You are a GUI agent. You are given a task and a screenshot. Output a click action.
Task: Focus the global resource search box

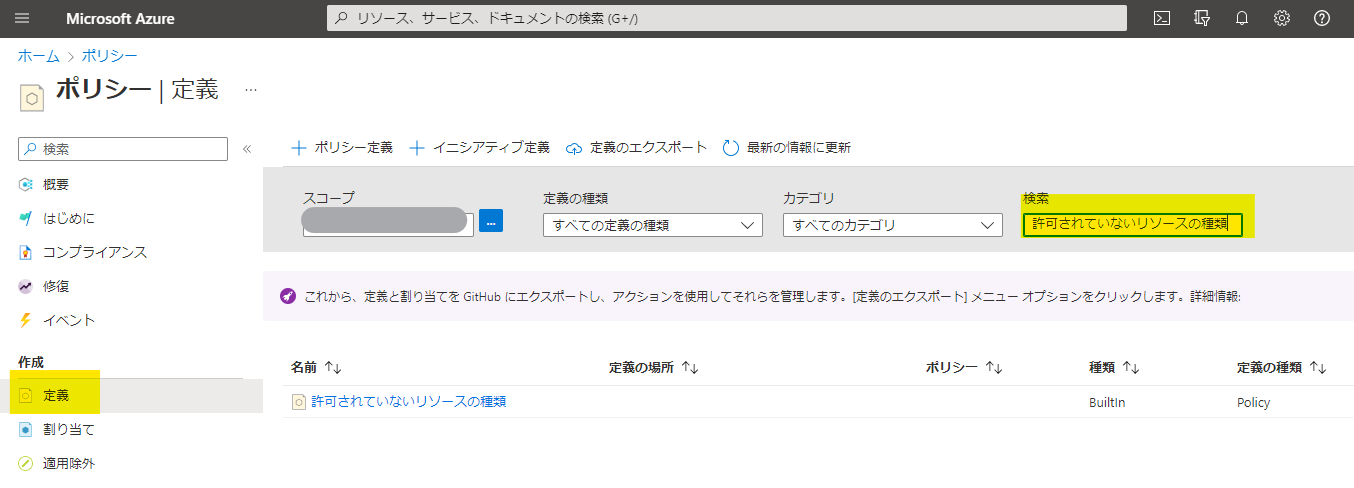coord(727,18)
